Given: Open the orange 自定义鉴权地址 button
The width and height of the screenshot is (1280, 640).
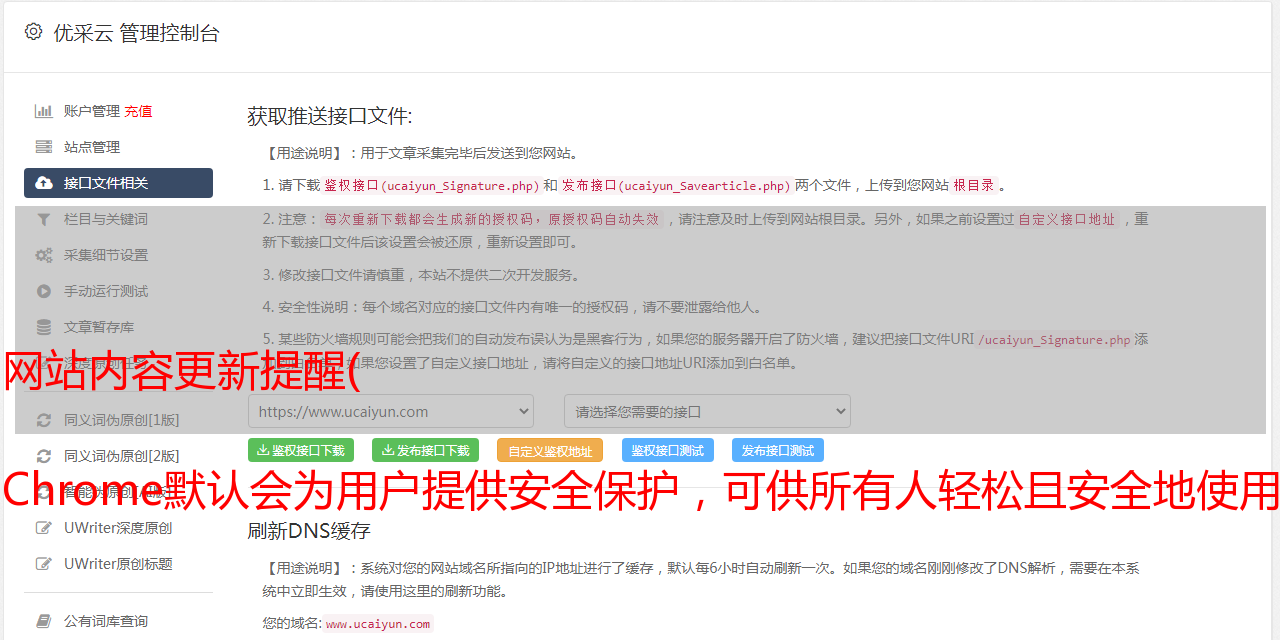Looking at the screenshot, I should coord(550,450).
